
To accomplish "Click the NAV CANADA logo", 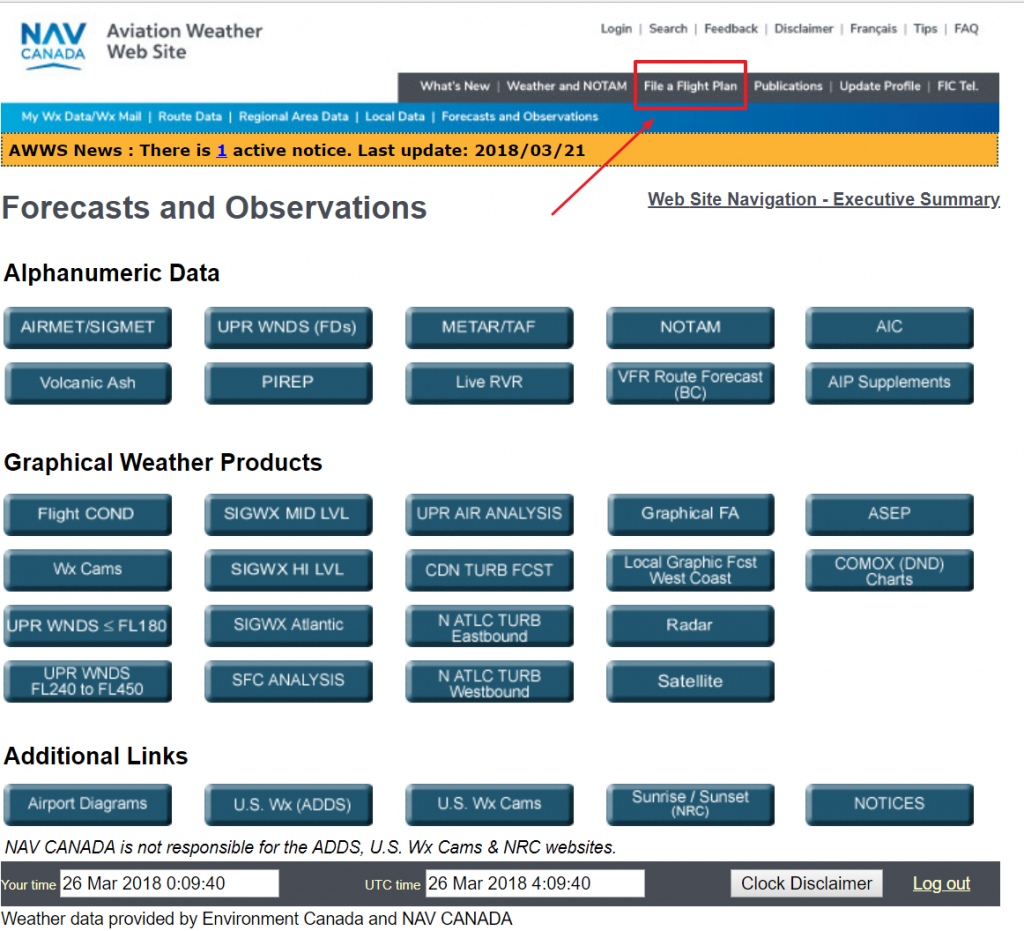I will [x=52, y=46].
